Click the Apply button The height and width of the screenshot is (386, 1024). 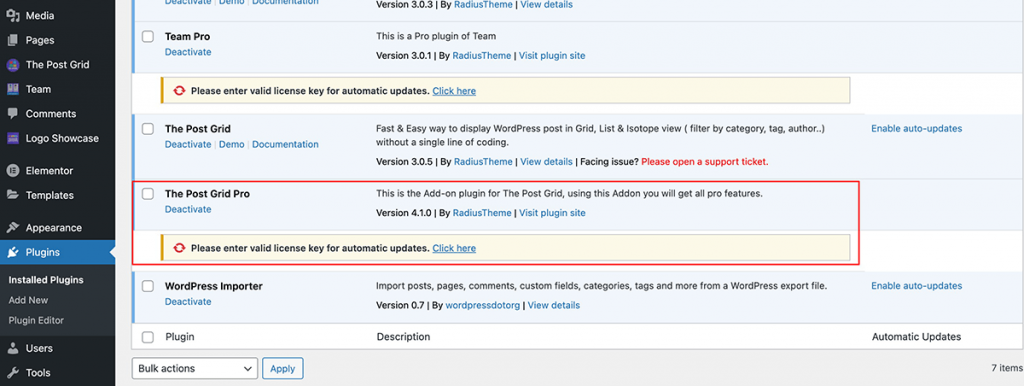pos(283,368)
